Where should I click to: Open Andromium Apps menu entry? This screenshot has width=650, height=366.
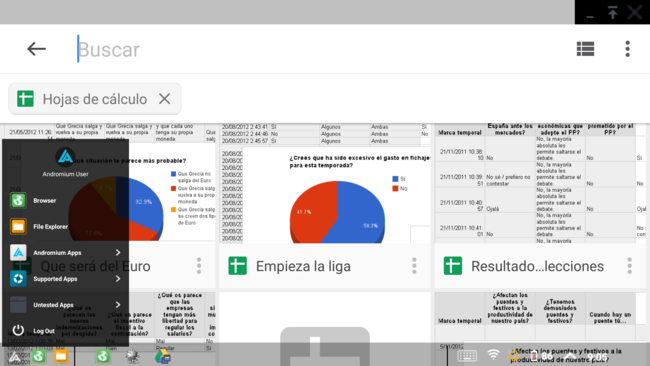point(65,252)
